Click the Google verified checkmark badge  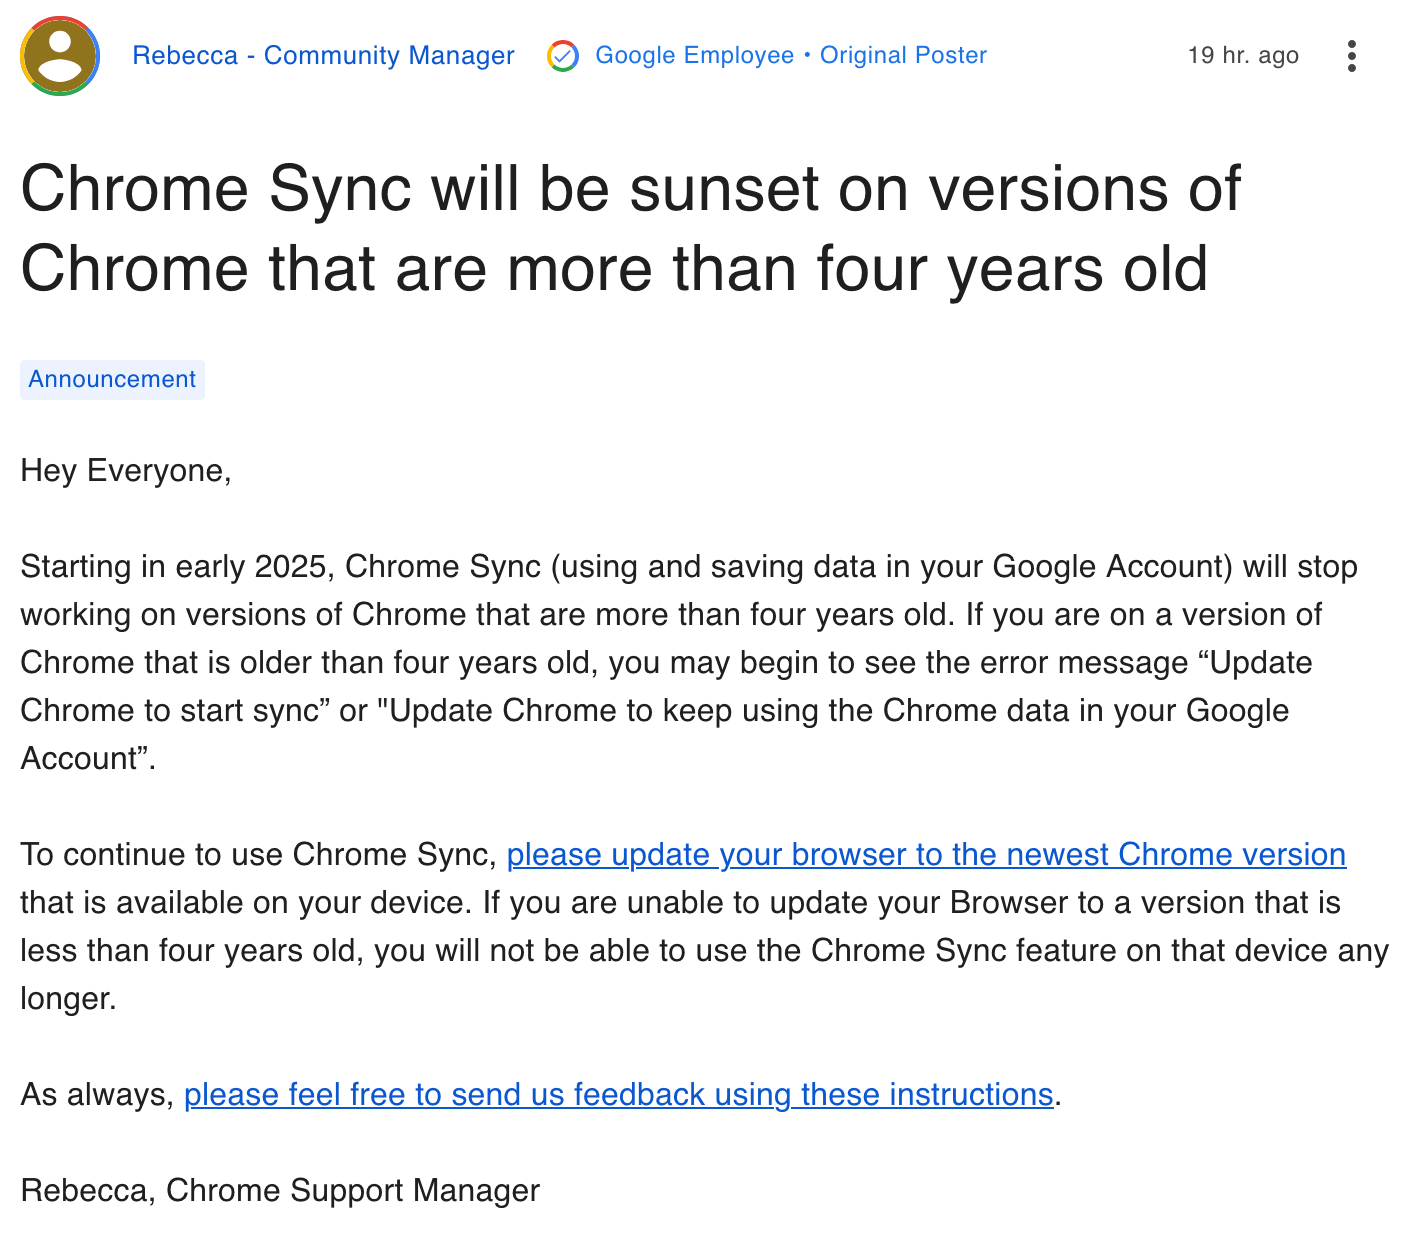(x=563, y=56)
